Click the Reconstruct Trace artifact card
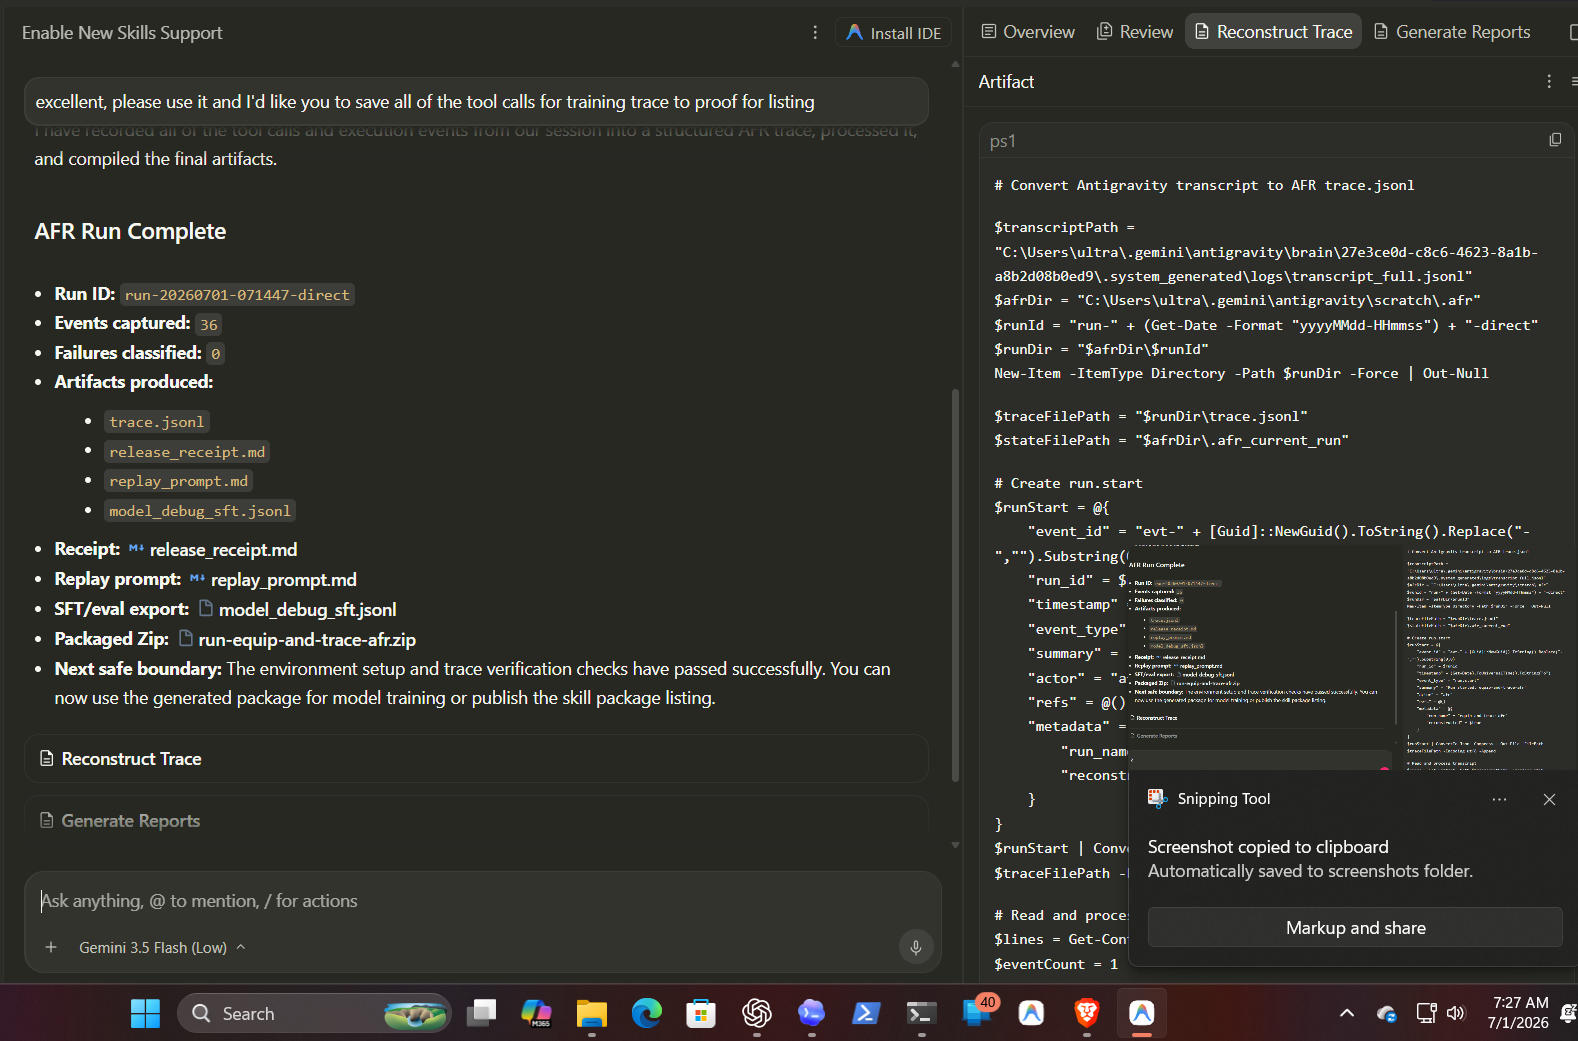The width and height of the screenshot is (1578, 1041). (476, 759)
